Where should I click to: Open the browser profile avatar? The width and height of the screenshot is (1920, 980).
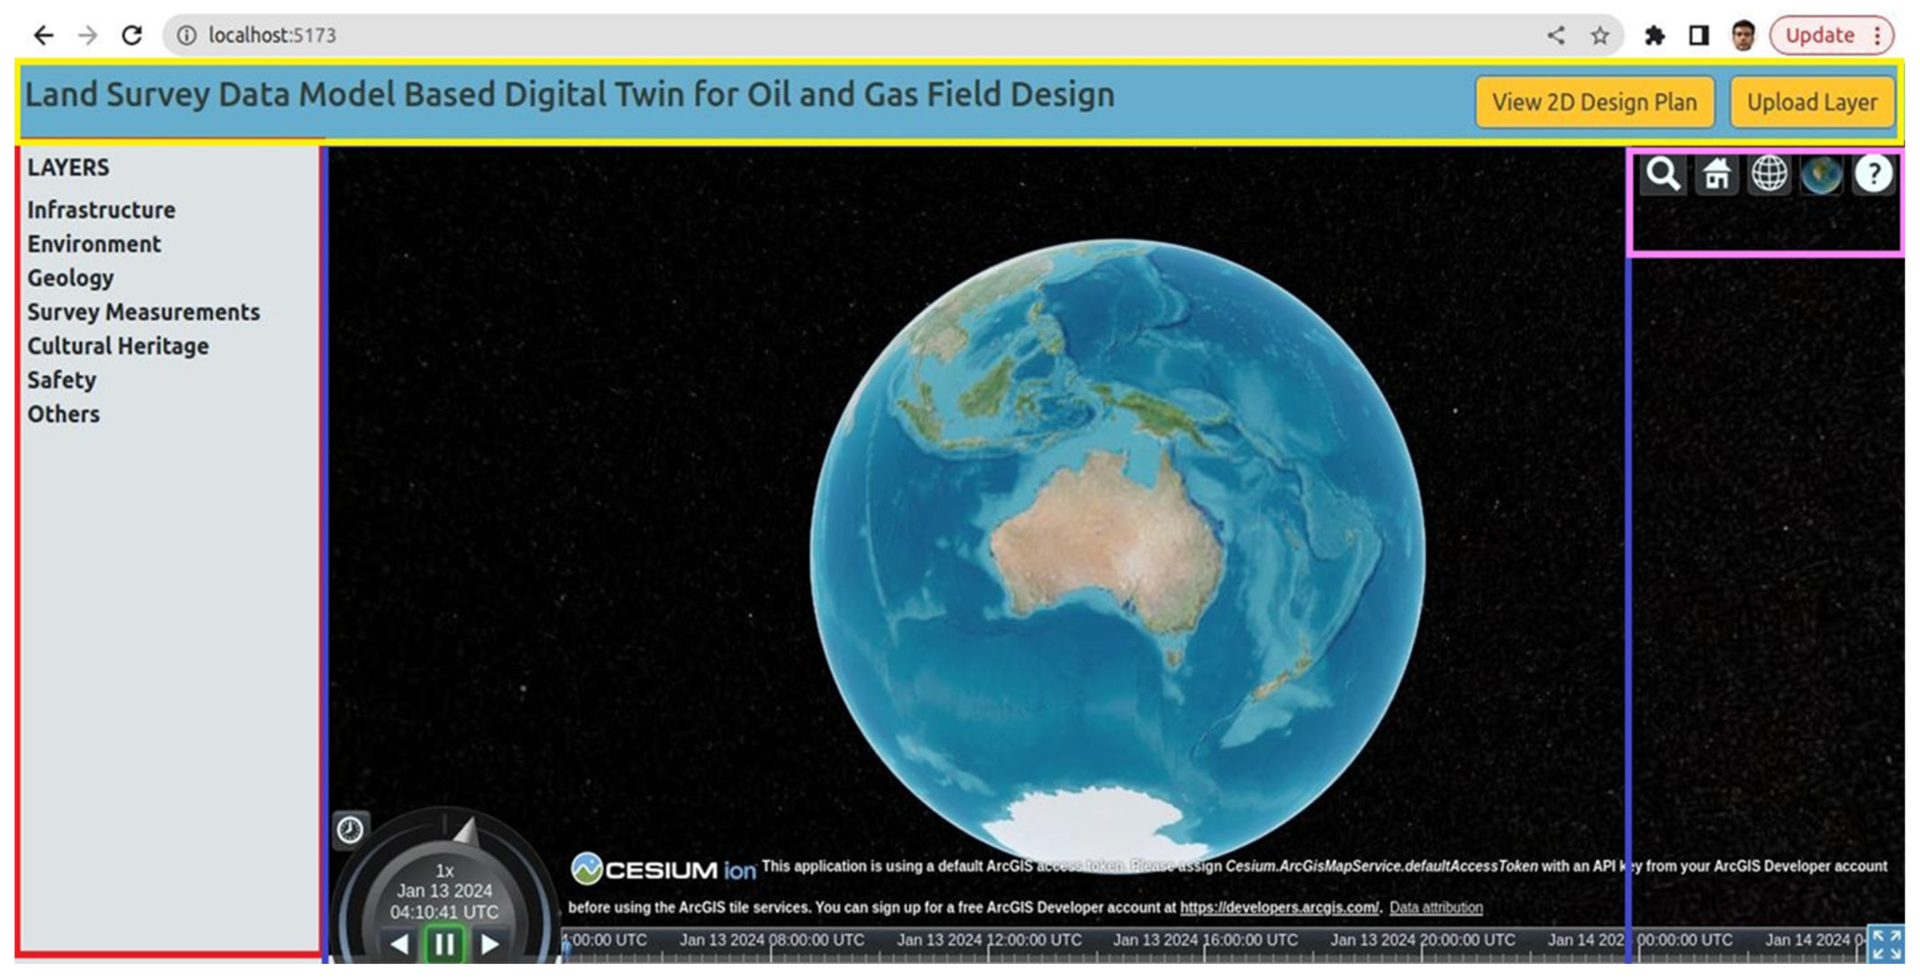[1743, 35]
